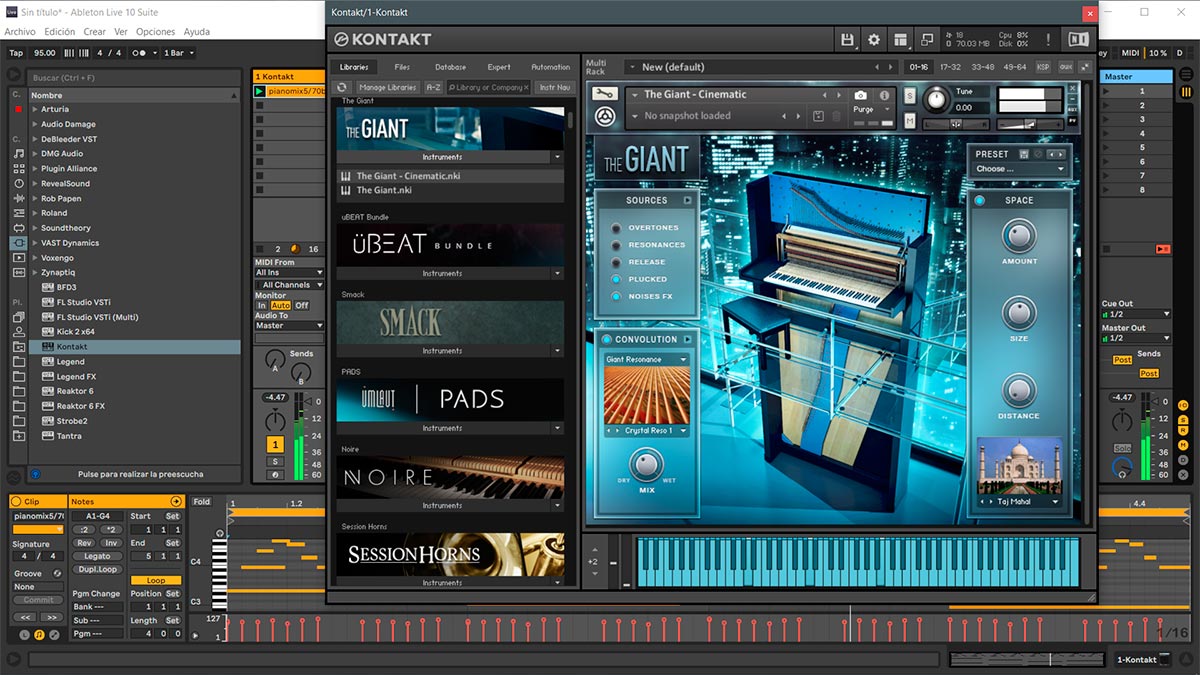The height and width of the screenshot is (675, 1200).
Task: Solo The Giant instrument with S button
Action: click(910, 95)
